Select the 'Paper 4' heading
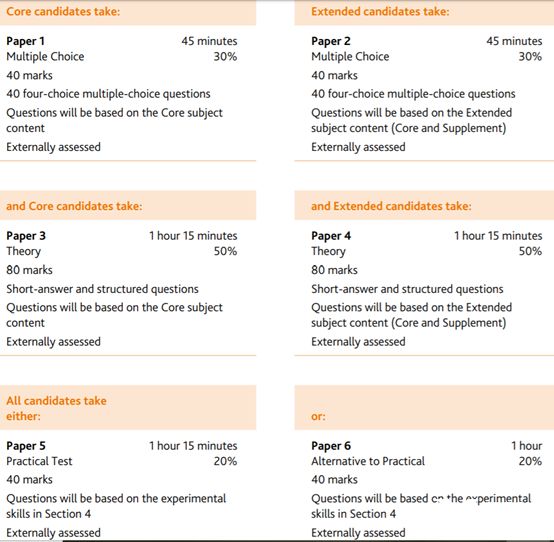Viewport: 554px width, 542px height. tap(331, 236)
